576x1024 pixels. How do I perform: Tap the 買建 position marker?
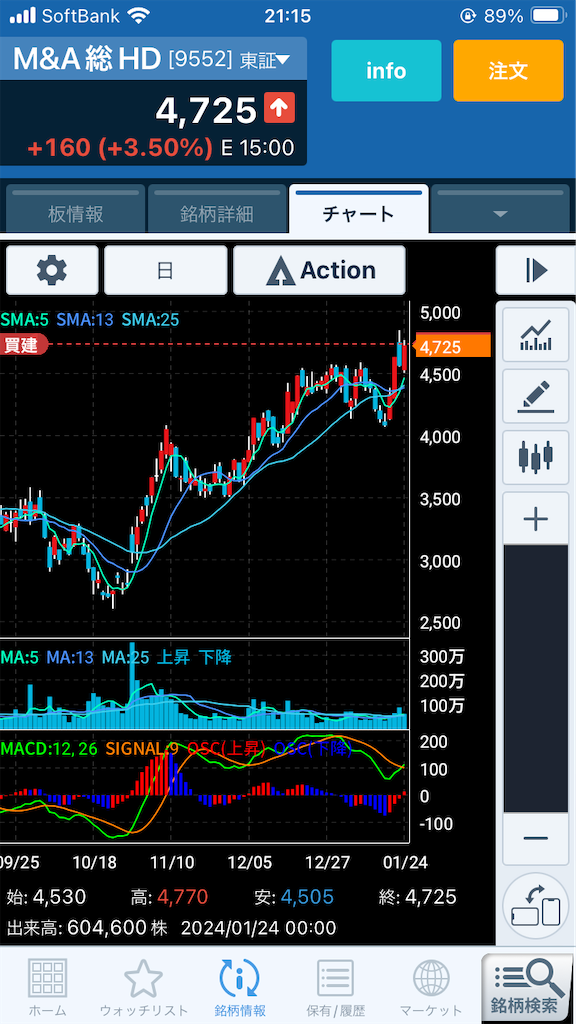(x=24, y=344)
